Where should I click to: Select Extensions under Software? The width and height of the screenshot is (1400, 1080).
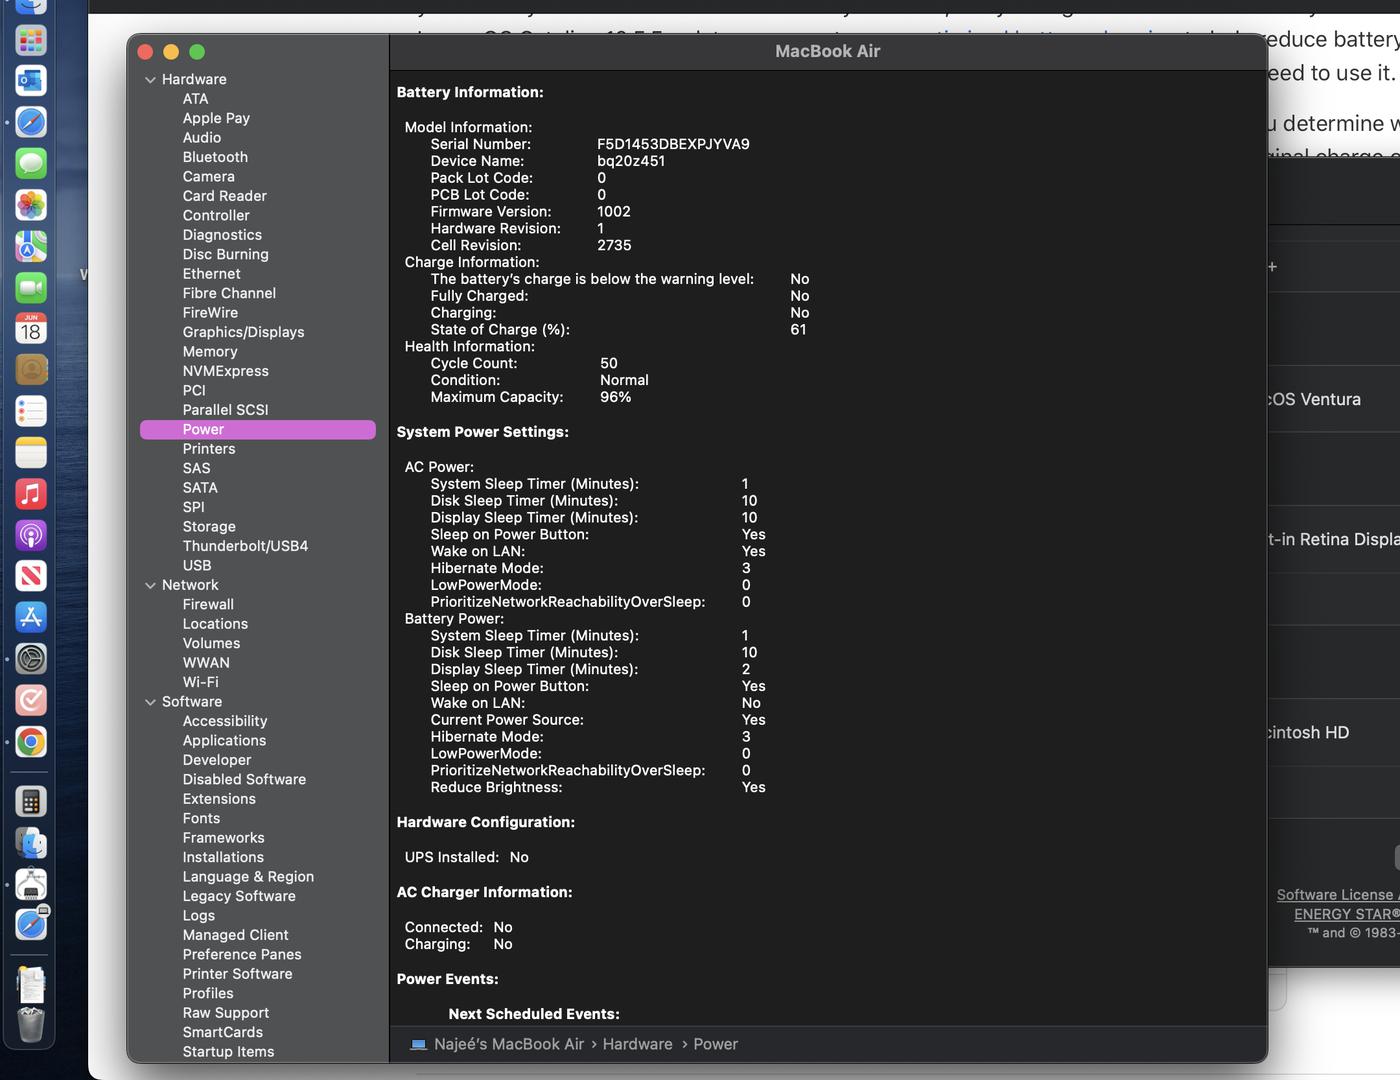[x=219, y=799]
